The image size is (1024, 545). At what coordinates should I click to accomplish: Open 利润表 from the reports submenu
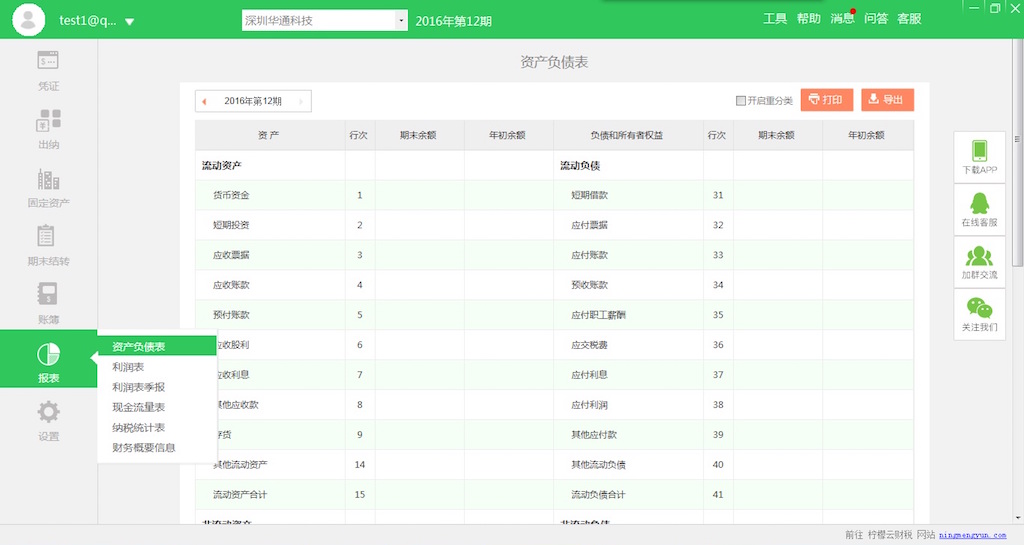(128, 367)
